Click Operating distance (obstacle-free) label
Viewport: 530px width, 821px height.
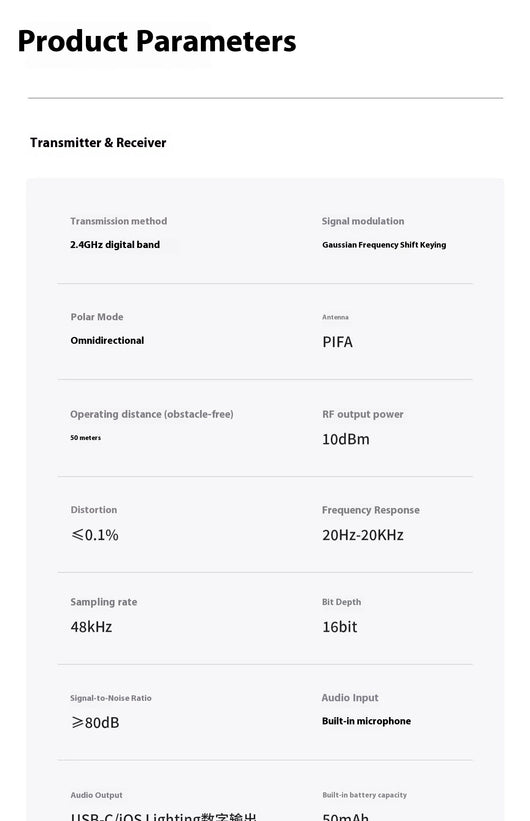tap(152, 414)
